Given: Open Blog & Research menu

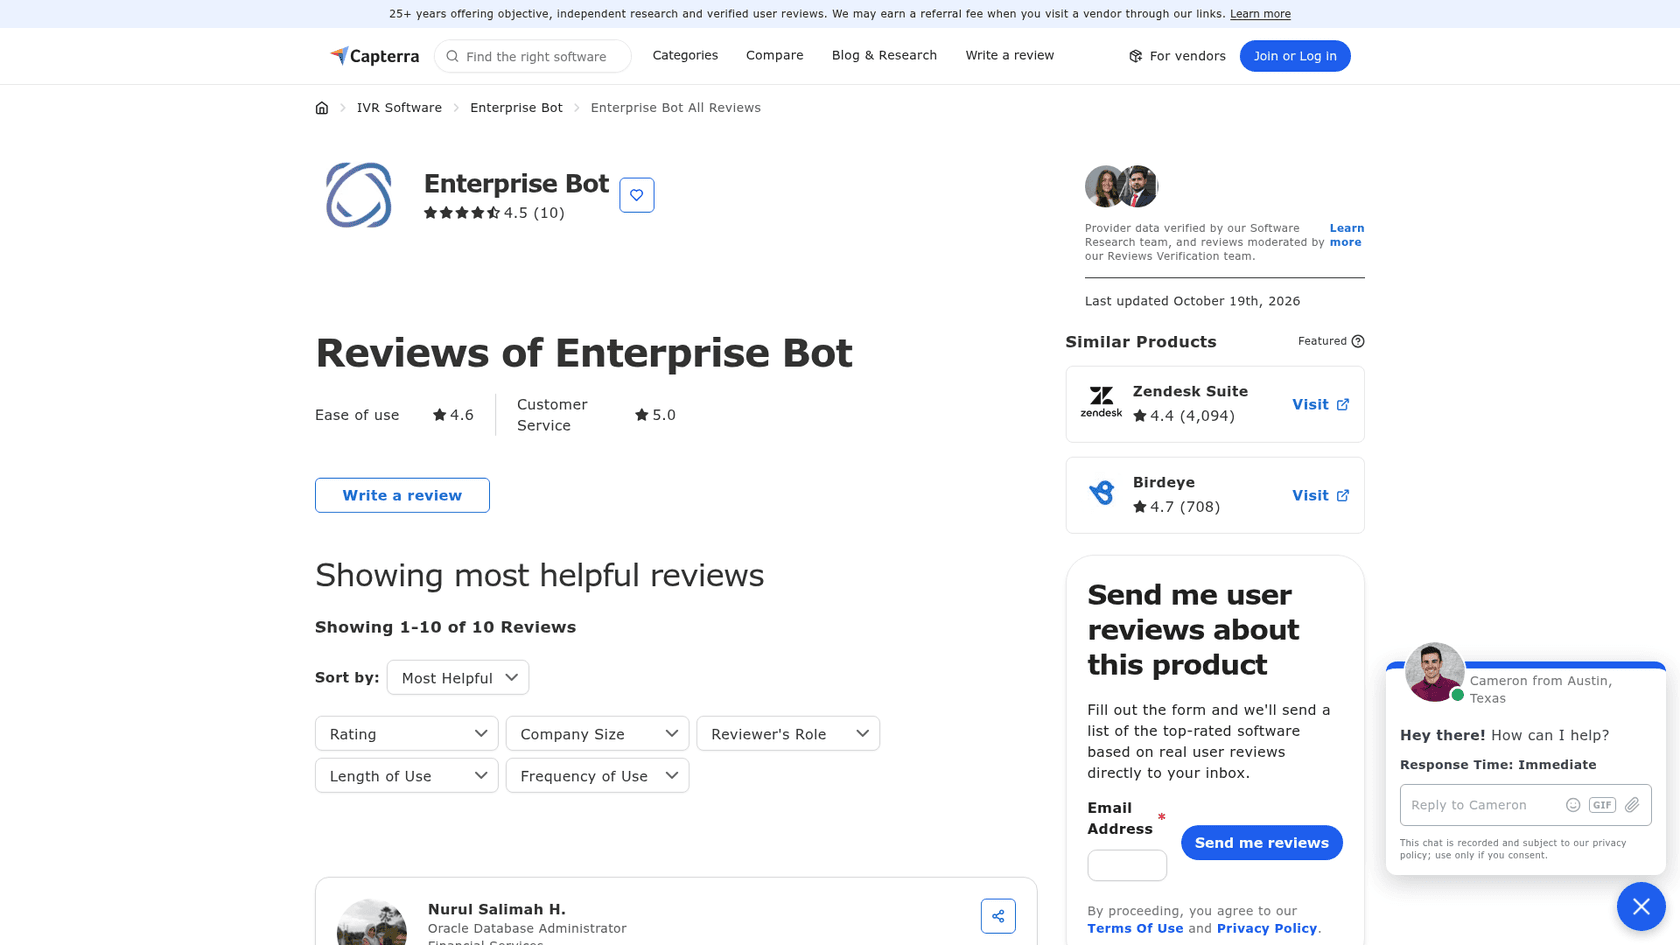Looking at the screenshot, I should tap(884, 55).
